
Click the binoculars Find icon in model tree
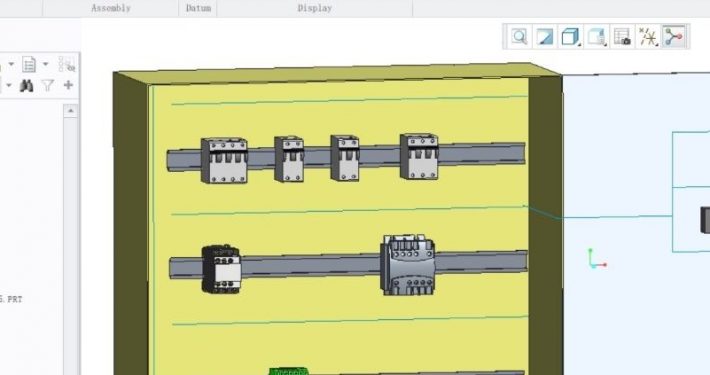[x=26, y=85]
